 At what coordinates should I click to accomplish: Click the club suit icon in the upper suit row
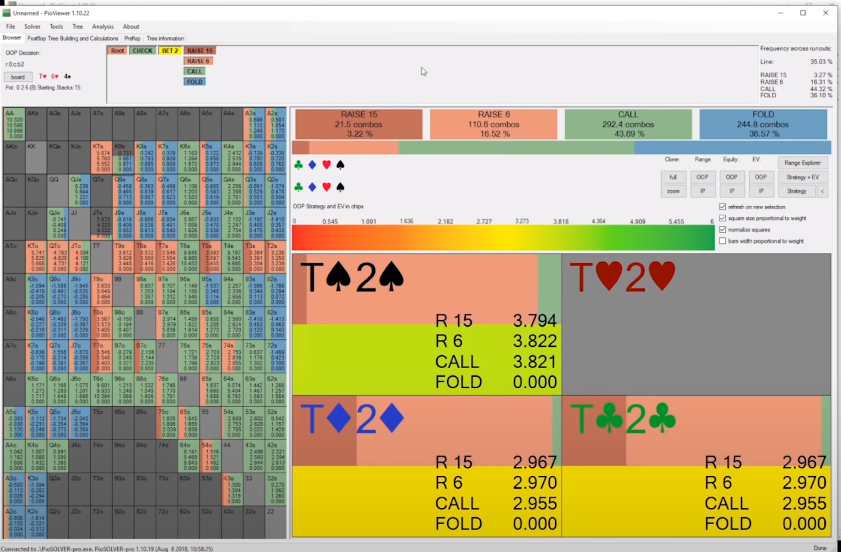(298, 163)
